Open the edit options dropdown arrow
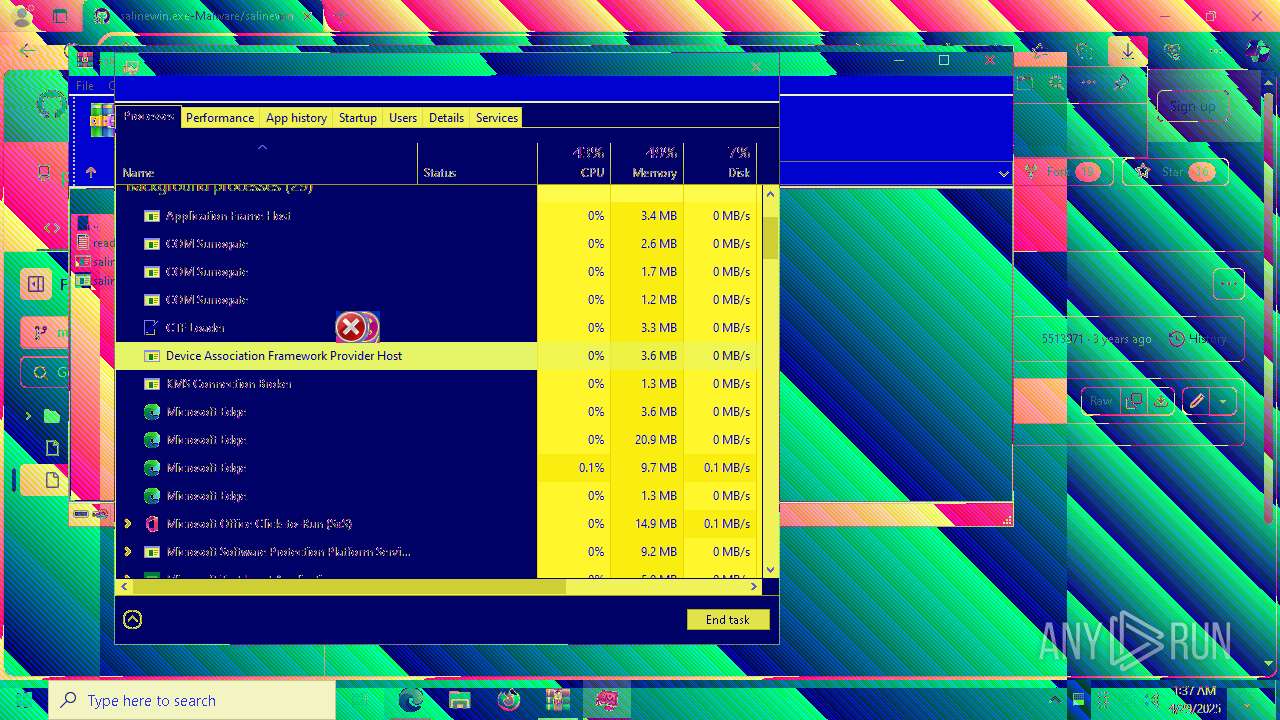This screenshot has width=1280, height=720. [x=1223, y=401]
